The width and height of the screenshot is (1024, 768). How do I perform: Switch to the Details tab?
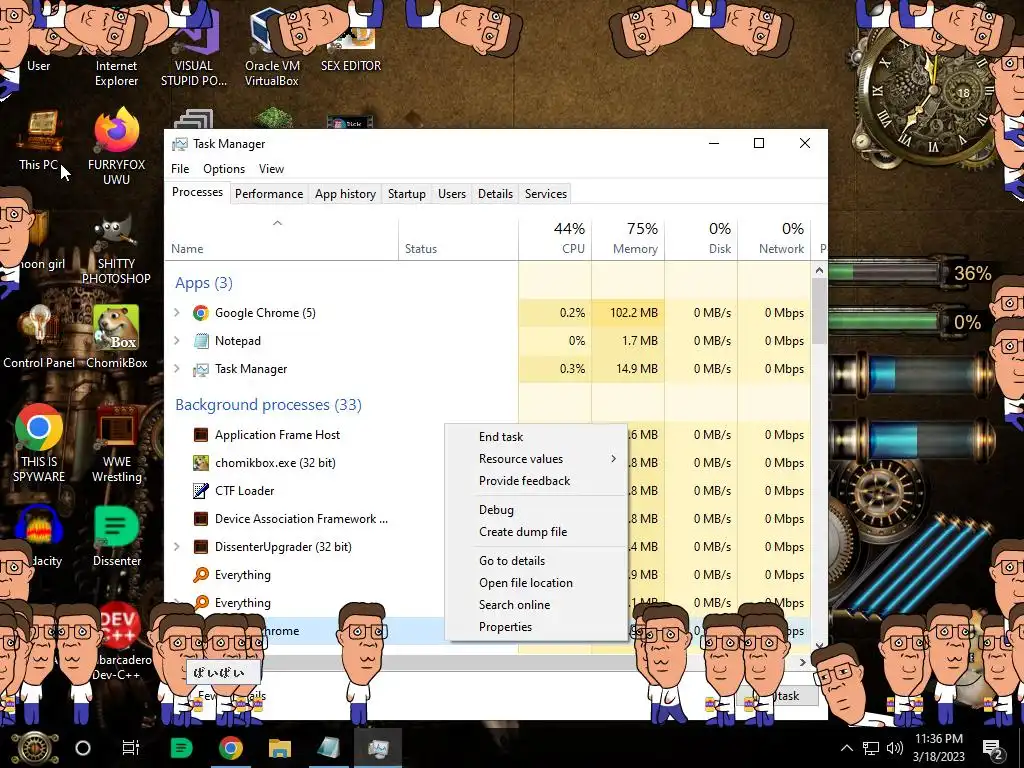(495, 194)
